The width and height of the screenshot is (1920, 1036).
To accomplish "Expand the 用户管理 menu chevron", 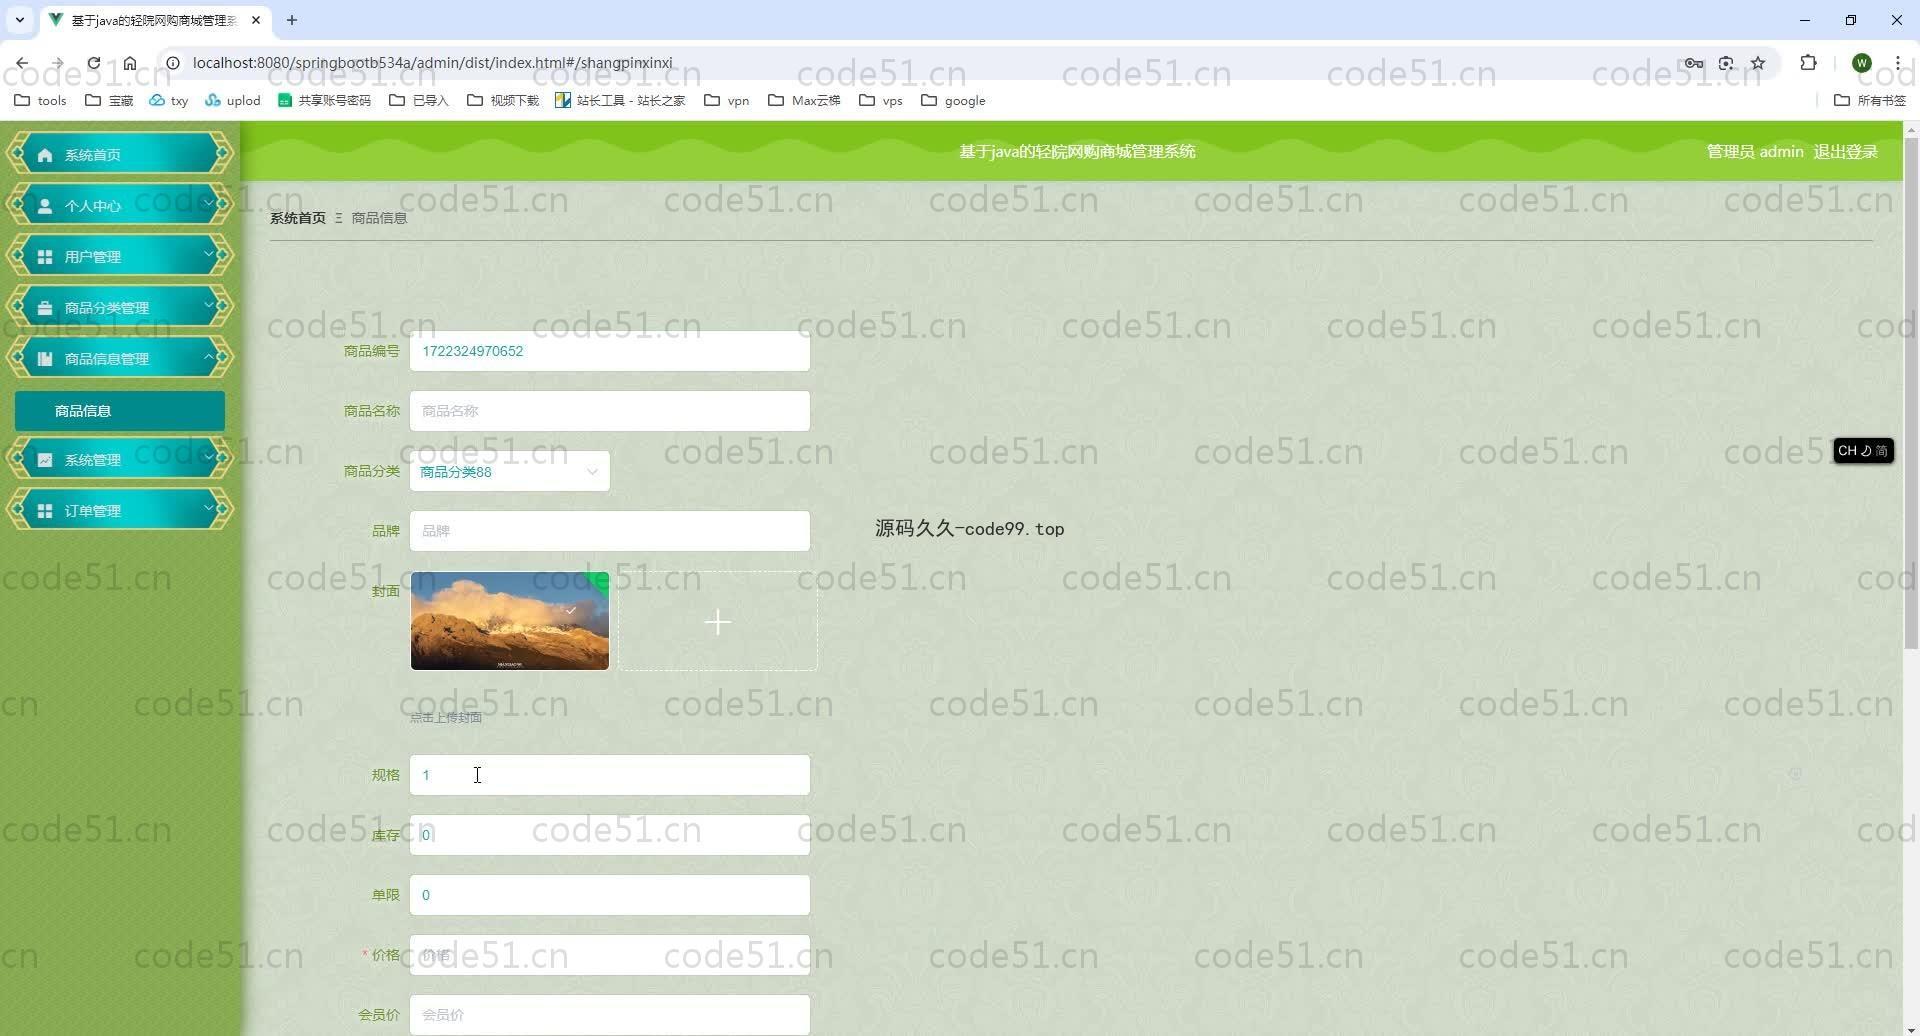I will click(208, 255).
